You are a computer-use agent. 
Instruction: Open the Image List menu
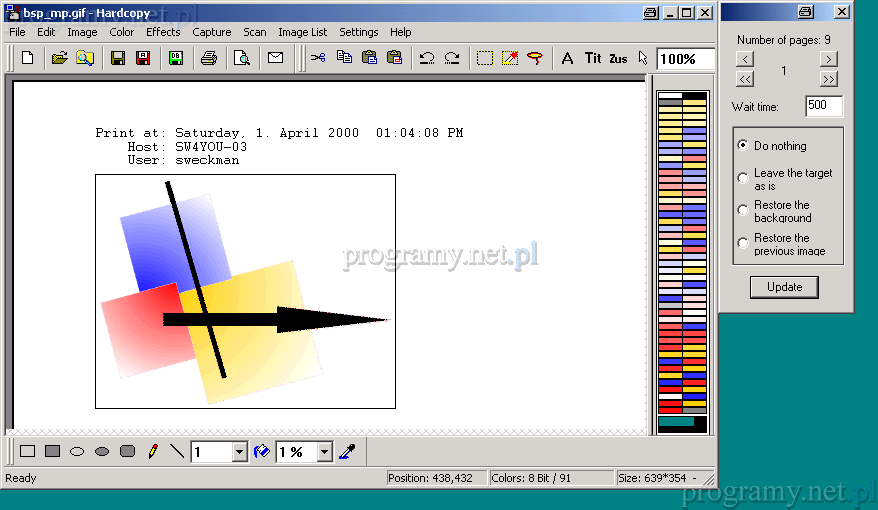pos(302,32)
